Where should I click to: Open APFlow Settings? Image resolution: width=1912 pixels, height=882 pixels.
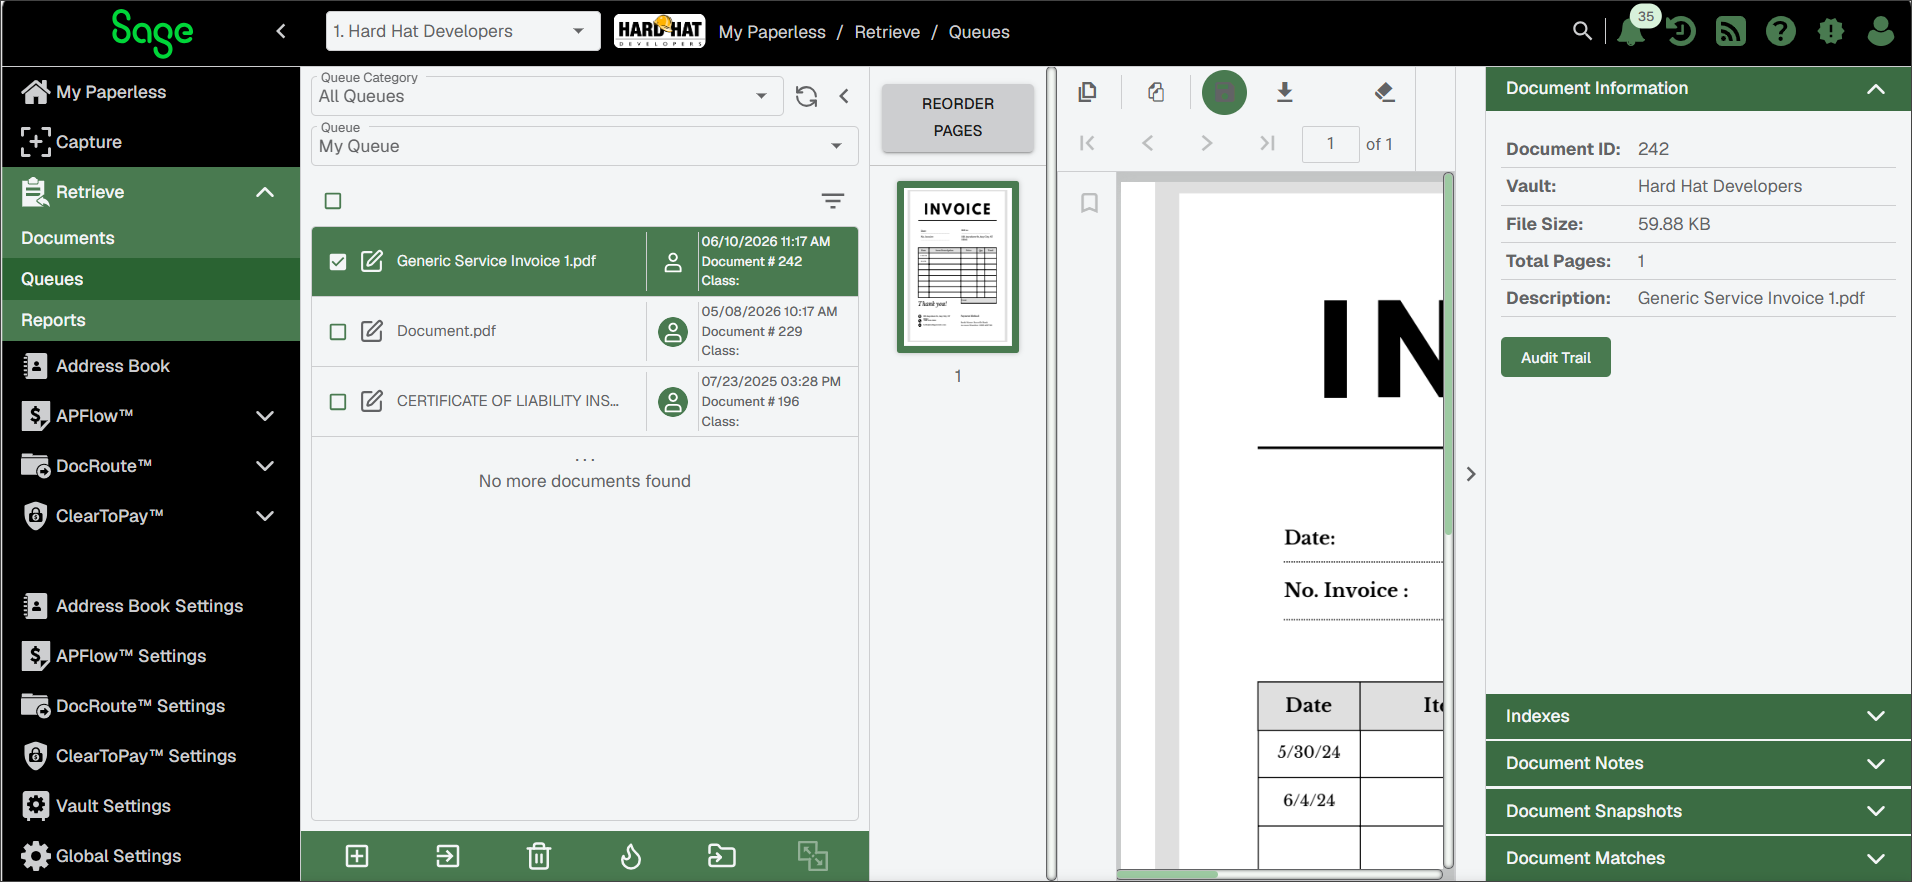click(x=151, y=656)
